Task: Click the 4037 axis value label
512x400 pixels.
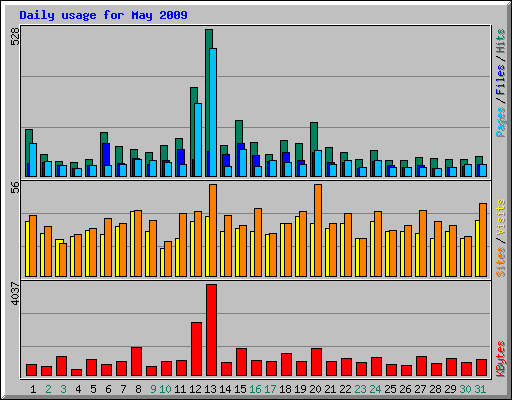Action: pos(15,294)
